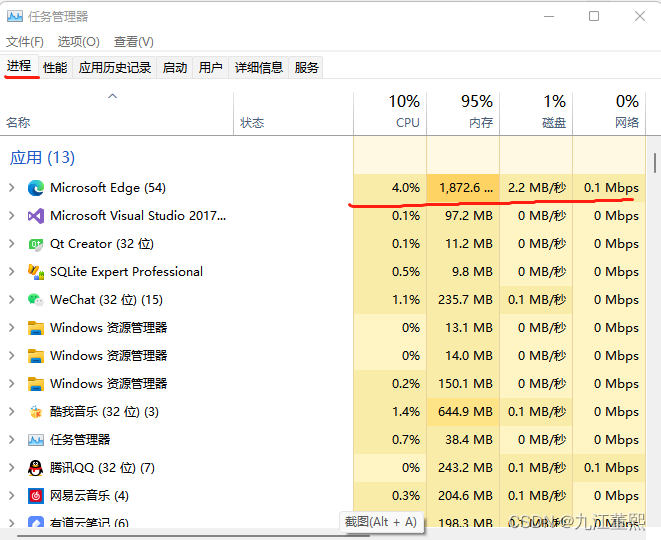This screenshot has width=661, height=540.
Task: Open the 选项(O) menu
Action: tap(78, 42)
